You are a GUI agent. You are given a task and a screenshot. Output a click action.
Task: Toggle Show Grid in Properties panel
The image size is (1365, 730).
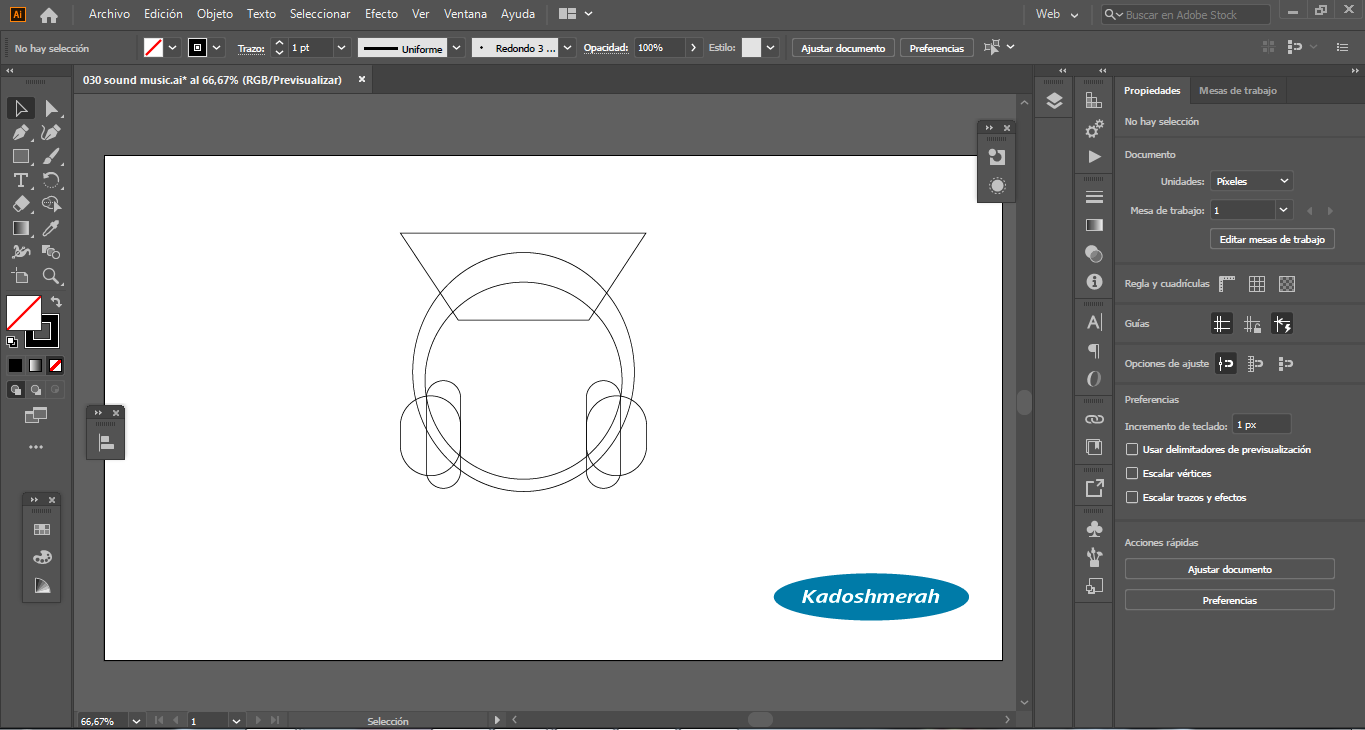pyautogui.click(x=1257, y=284)
